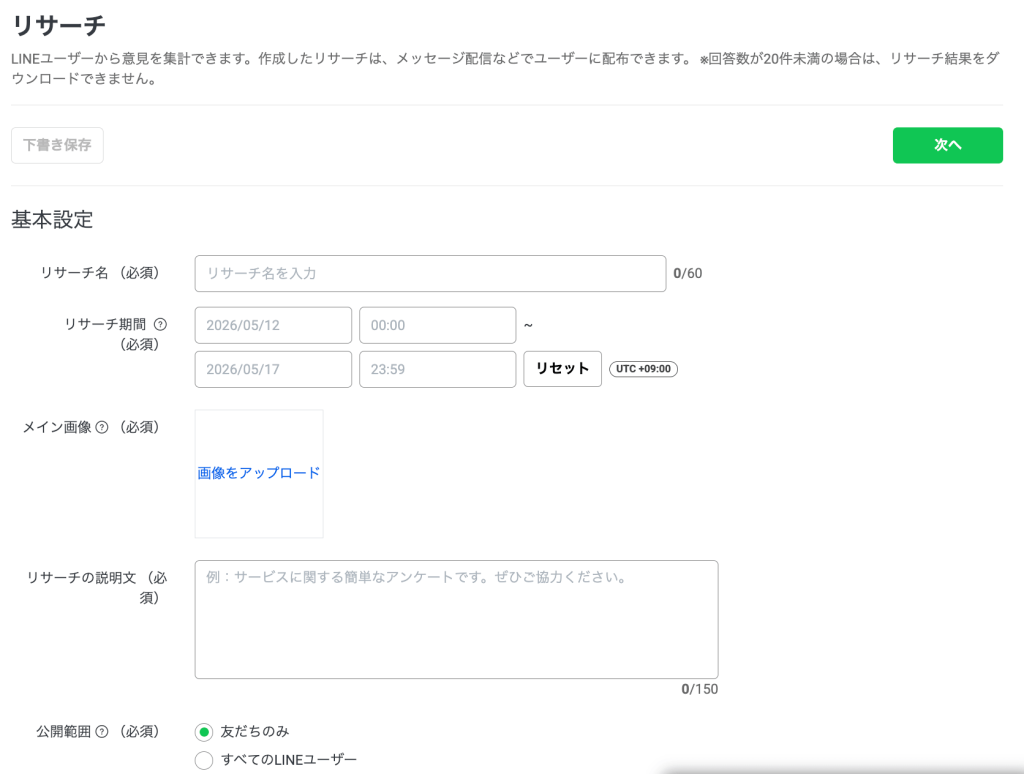1024x774 pixels.
Task: Click the help icon beside メイン画像
Action: point(102,427)
